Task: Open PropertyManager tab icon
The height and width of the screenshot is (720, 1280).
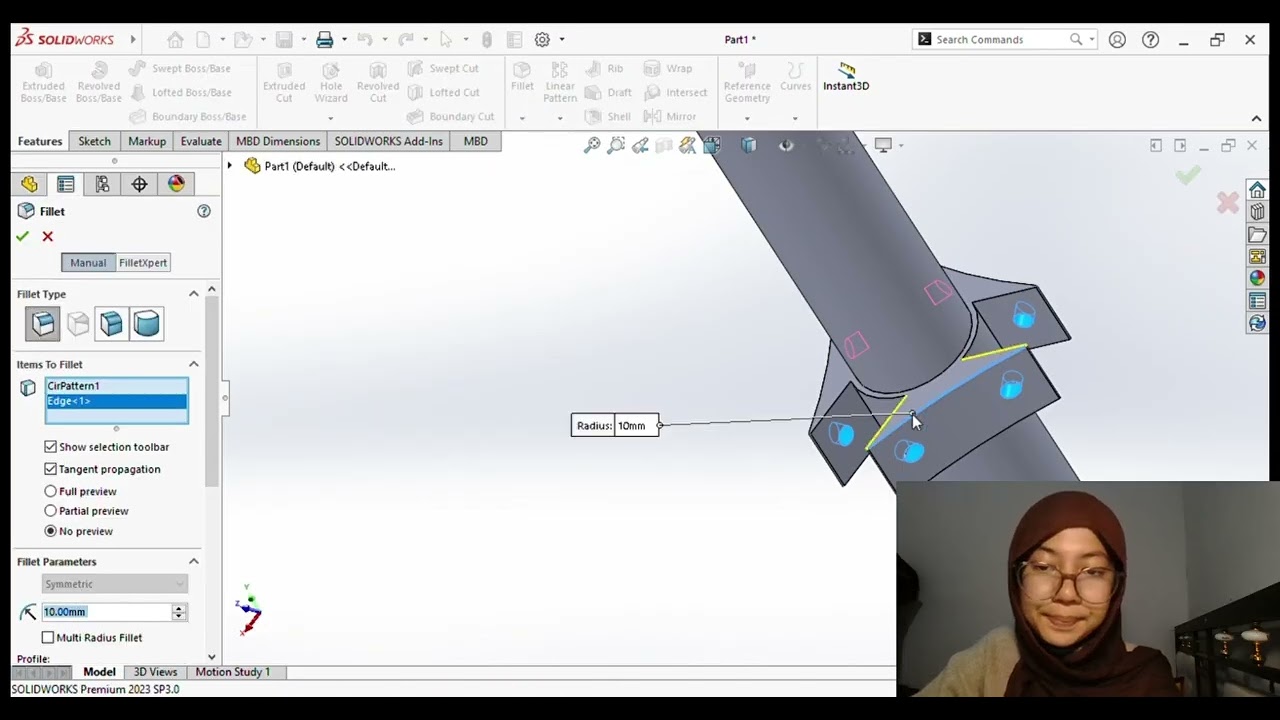Action: [x=65, y=184]
